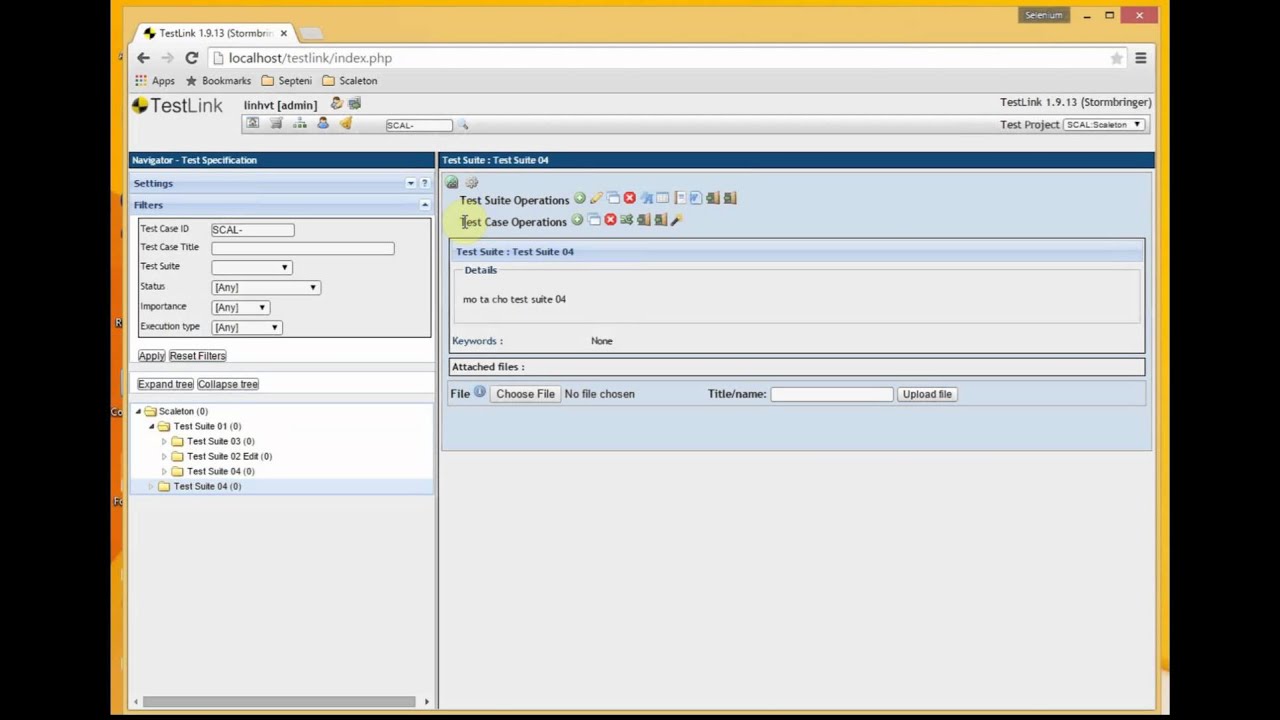1280x720 pixels.
Task: Click the info icon next to File label
Action: [x=480, y=392]
